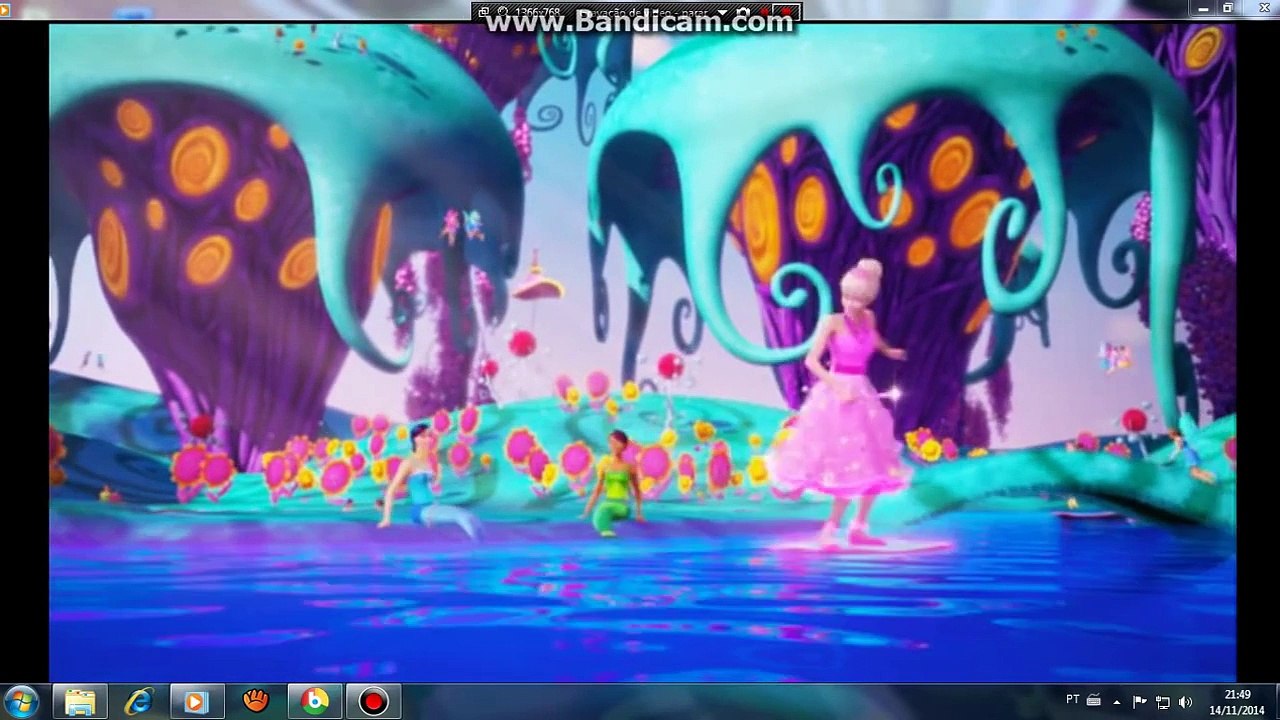This screenshot has height=720, width=1280.
Task: Click the playing video frame
Action: (x=642, y=352)
